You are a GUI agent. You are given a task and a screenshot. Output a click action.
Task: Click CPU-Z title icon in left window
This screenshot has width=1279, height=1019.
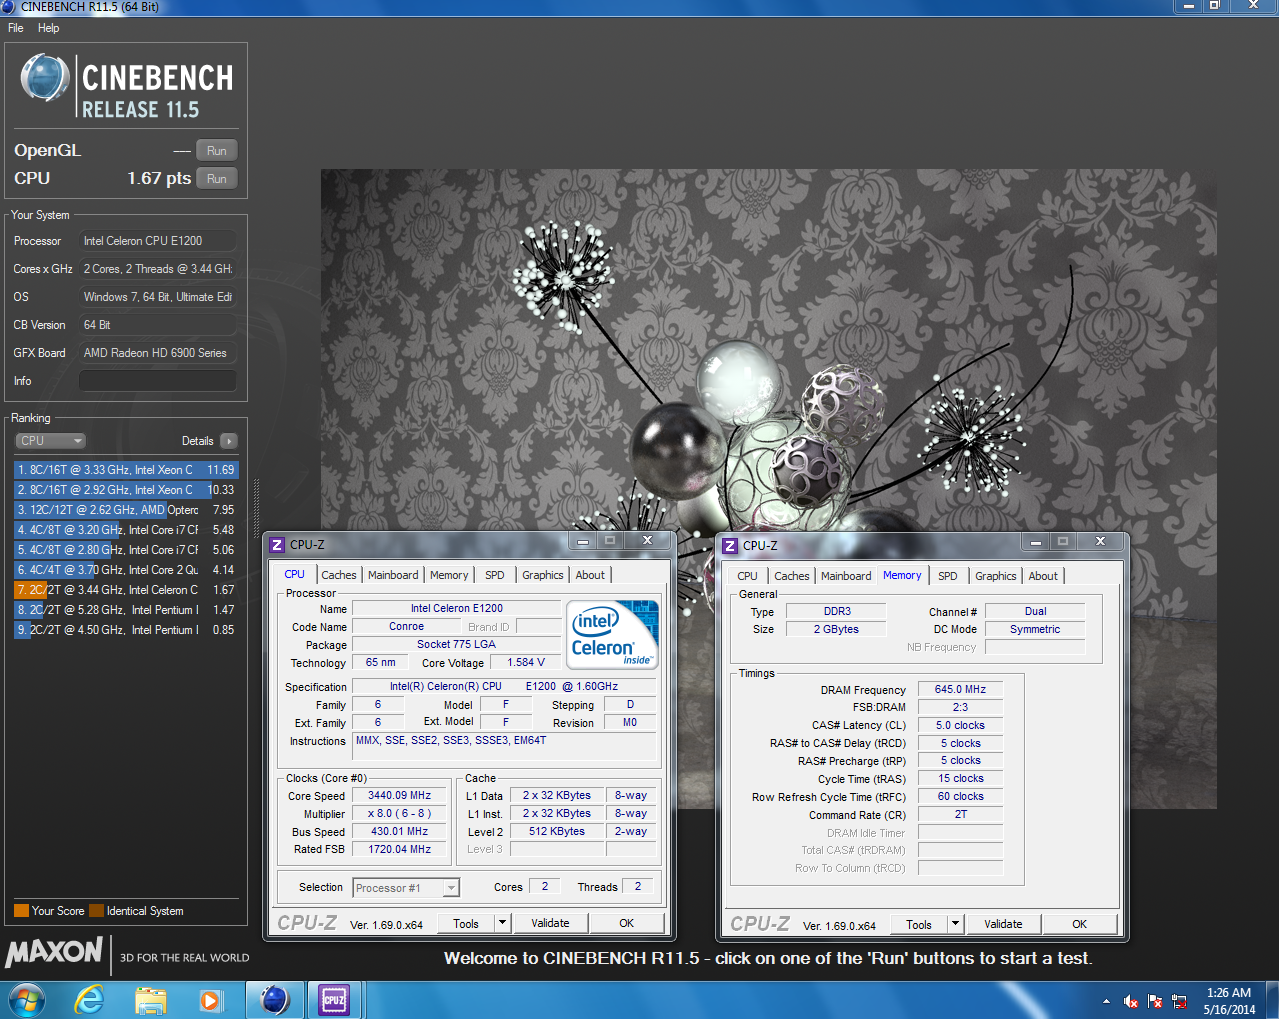pyautogui.click(x=278, y=545)
